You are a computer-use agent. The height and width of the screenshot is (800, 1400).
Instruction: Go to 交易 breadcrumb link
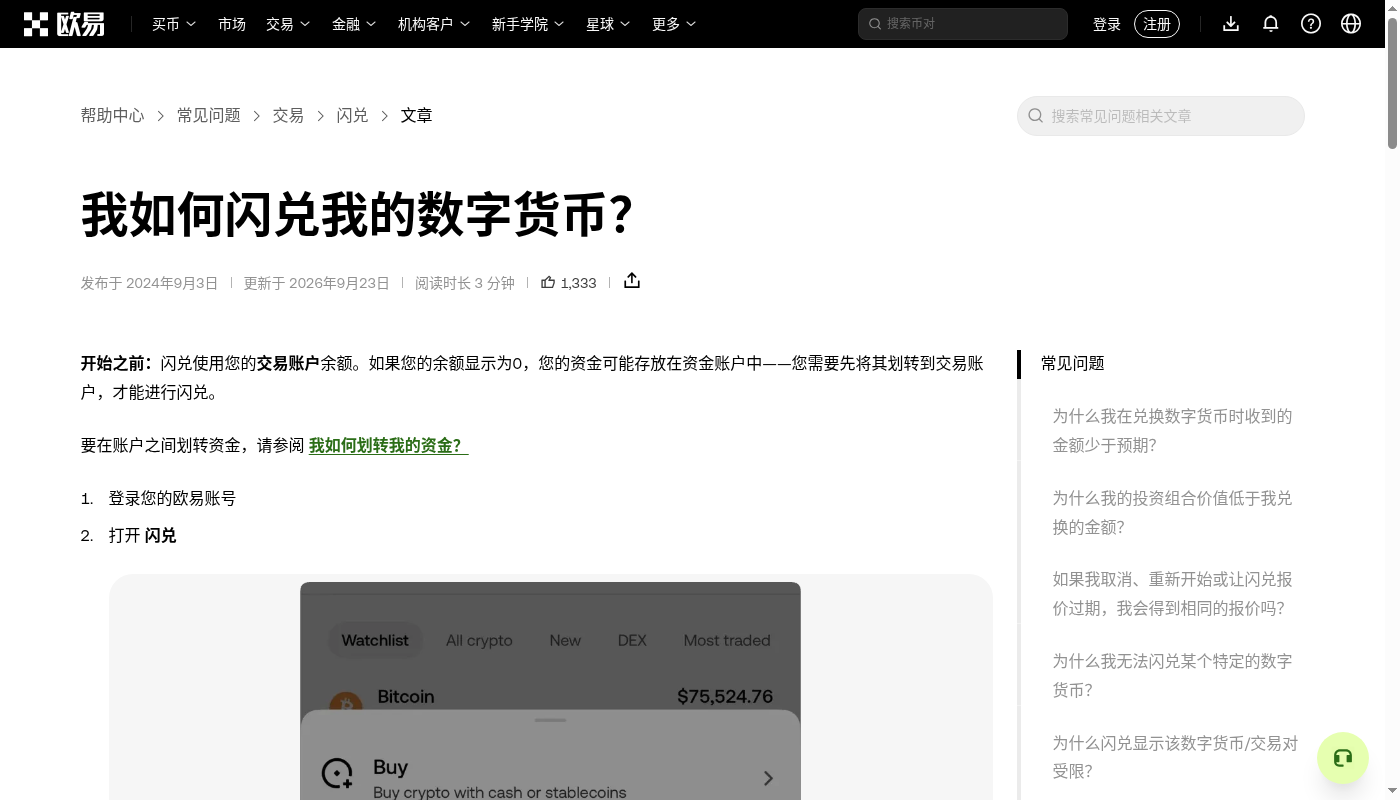pyautogui.click(x=288, y=116)
